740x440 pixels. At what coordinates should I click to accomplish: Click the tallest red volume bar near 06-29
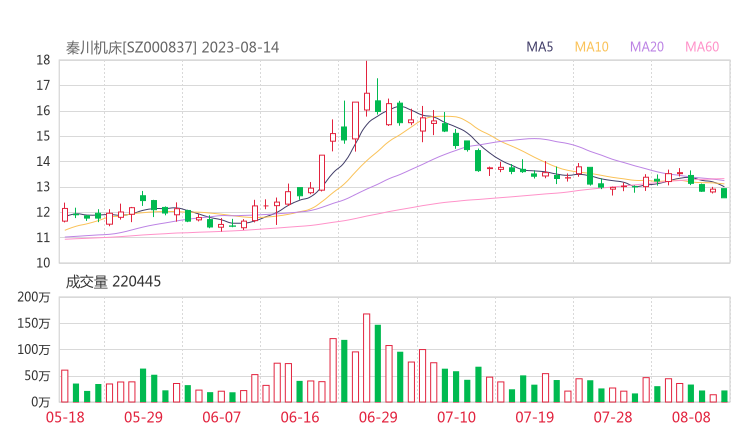click(x=366, y=358)
